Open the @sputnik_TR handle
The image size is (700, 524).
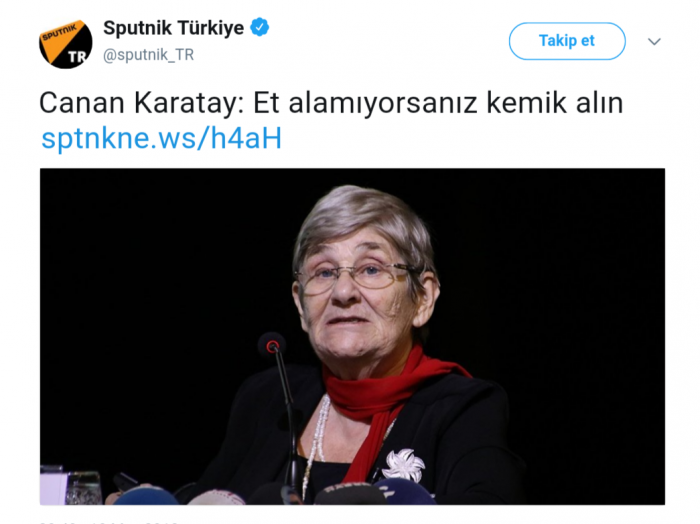149,55
